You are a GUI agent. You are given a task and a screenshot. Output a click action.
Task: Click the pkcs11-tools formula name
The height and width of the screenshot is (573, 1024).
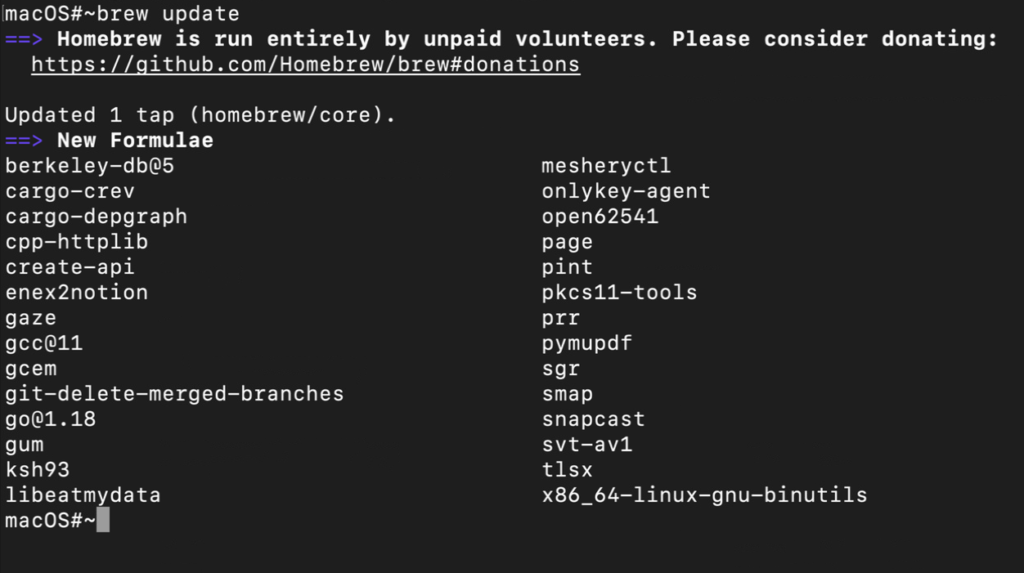click(619, 293)
